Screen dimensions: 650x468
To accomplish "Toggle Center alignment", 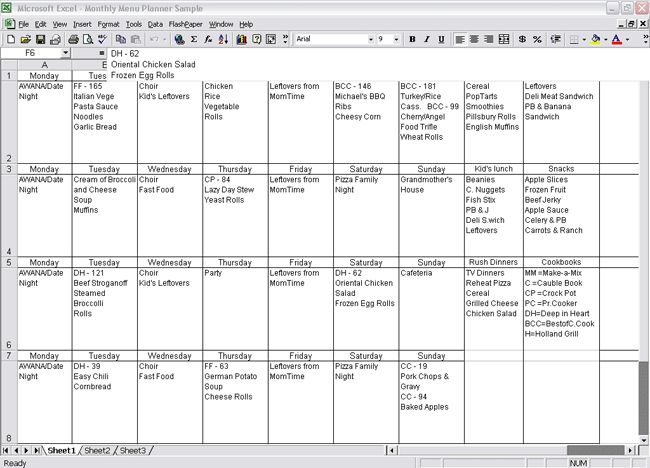I will coord(474,39).
